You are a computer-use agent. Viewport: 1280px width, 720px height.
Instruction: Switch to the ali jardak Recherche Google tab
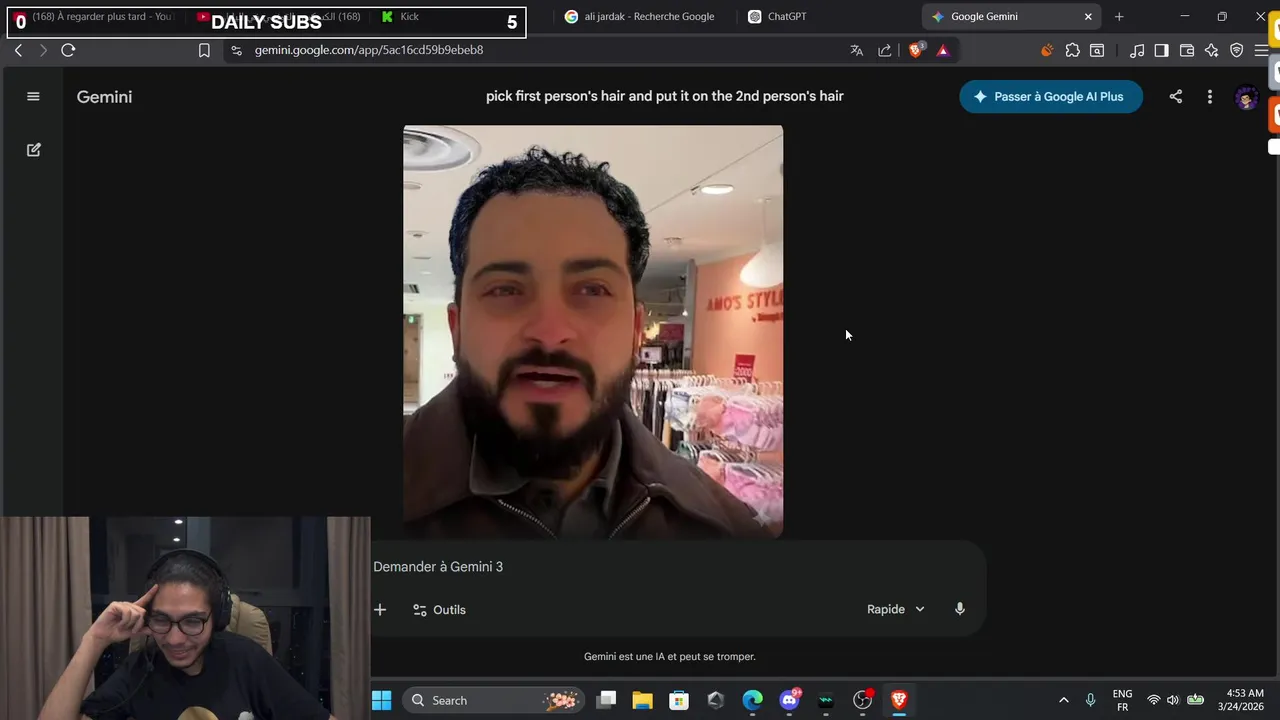(640, 16)
